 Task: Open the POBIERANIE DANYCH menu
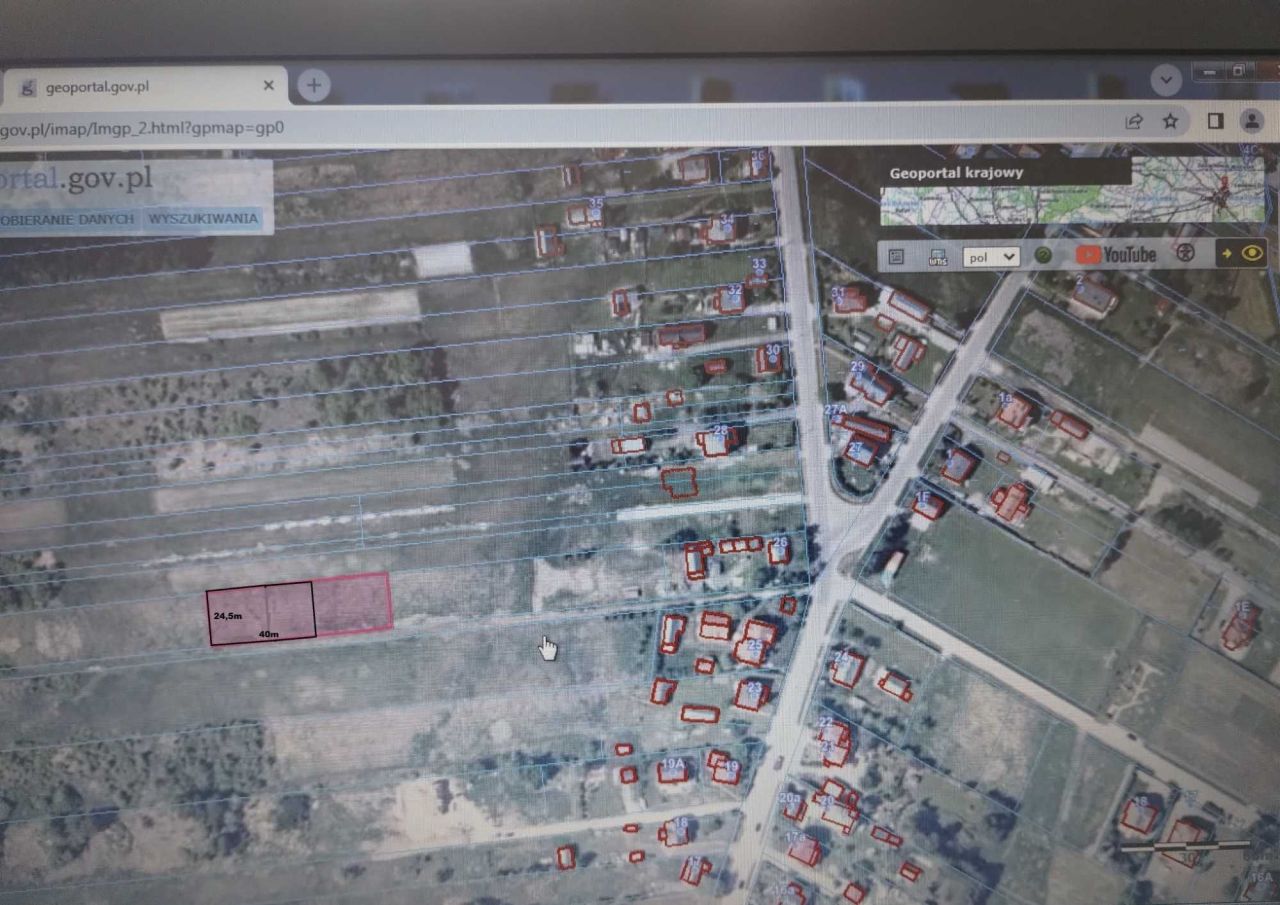point(66,219)
